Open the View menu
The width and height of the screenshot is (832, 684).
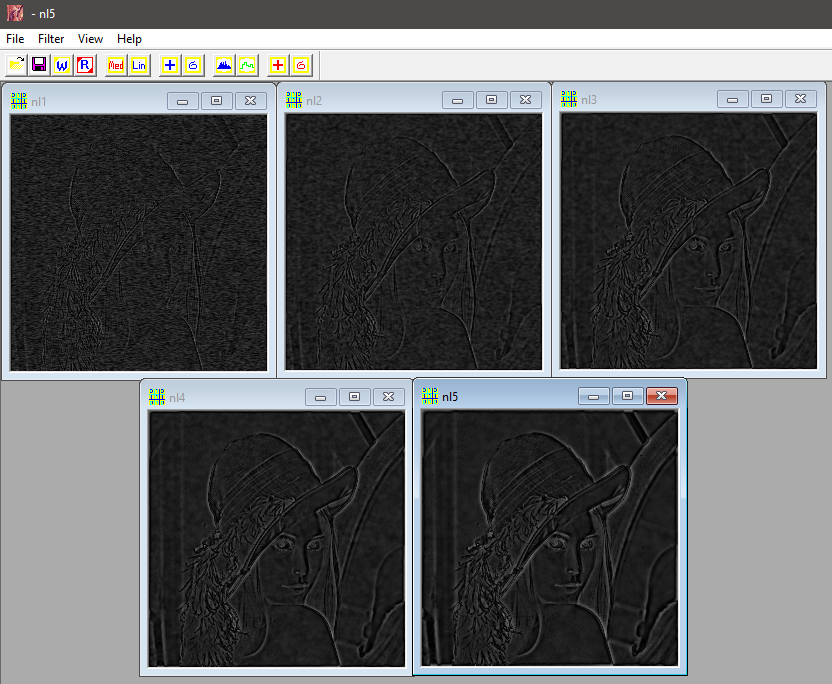(90, 39)
